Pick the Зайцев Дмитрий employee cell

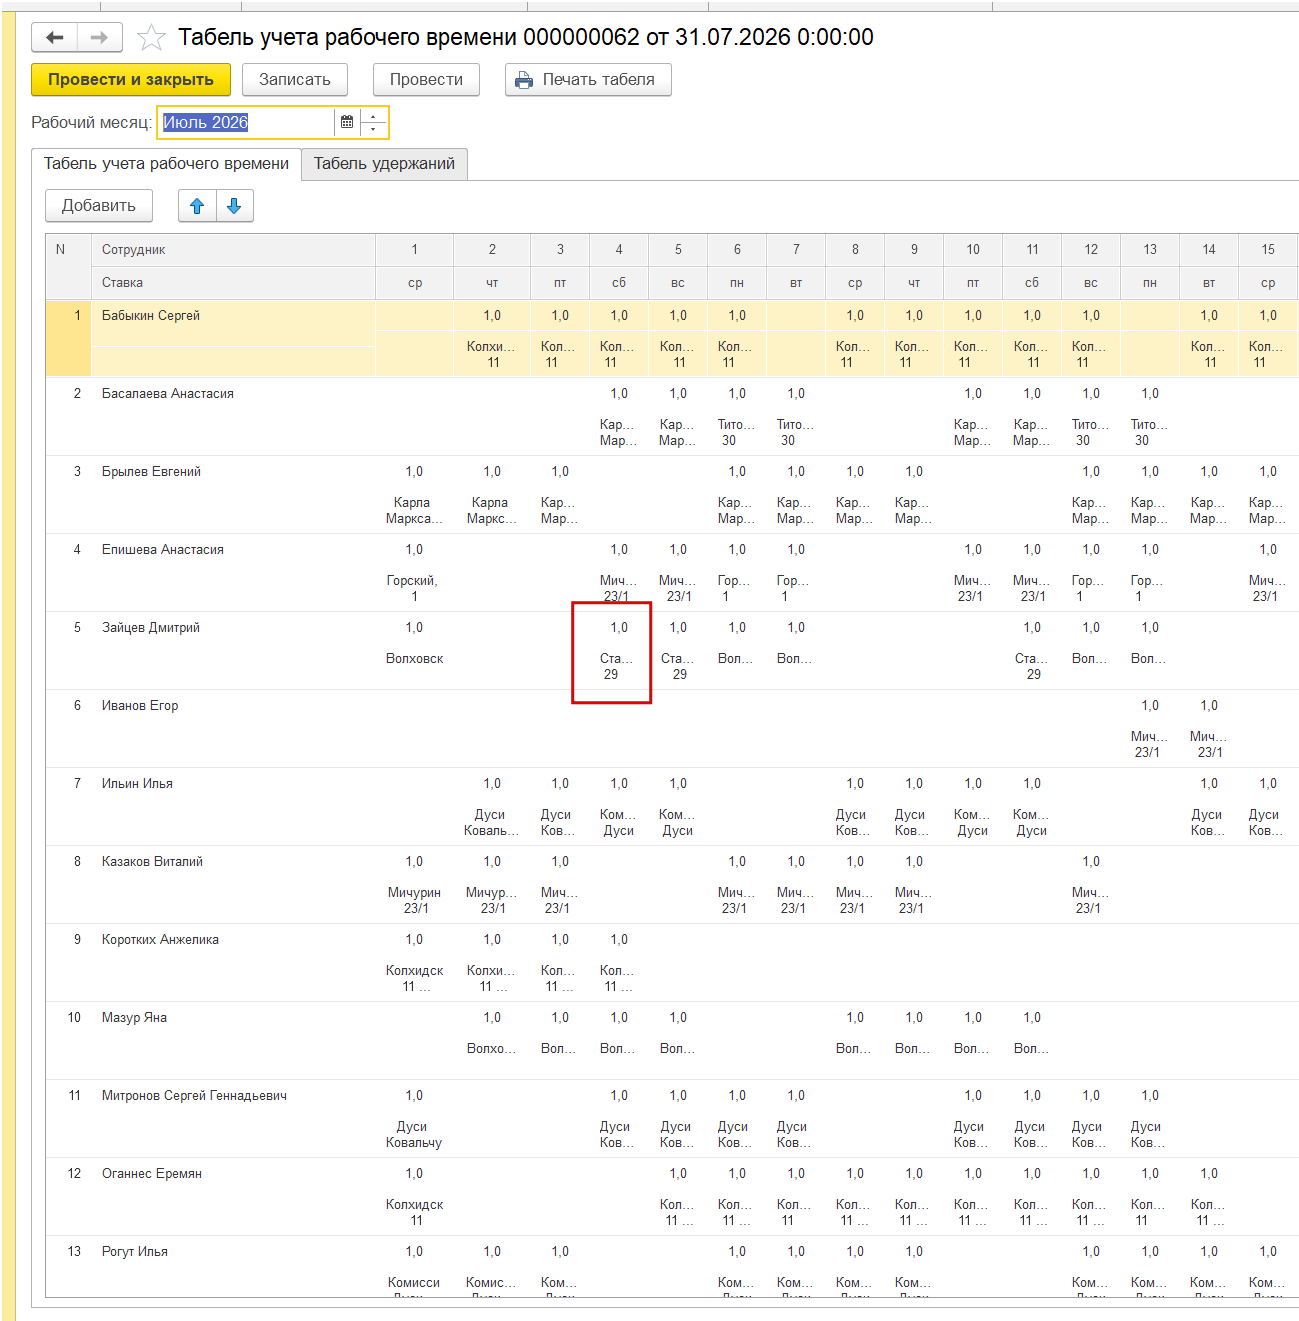151,628
